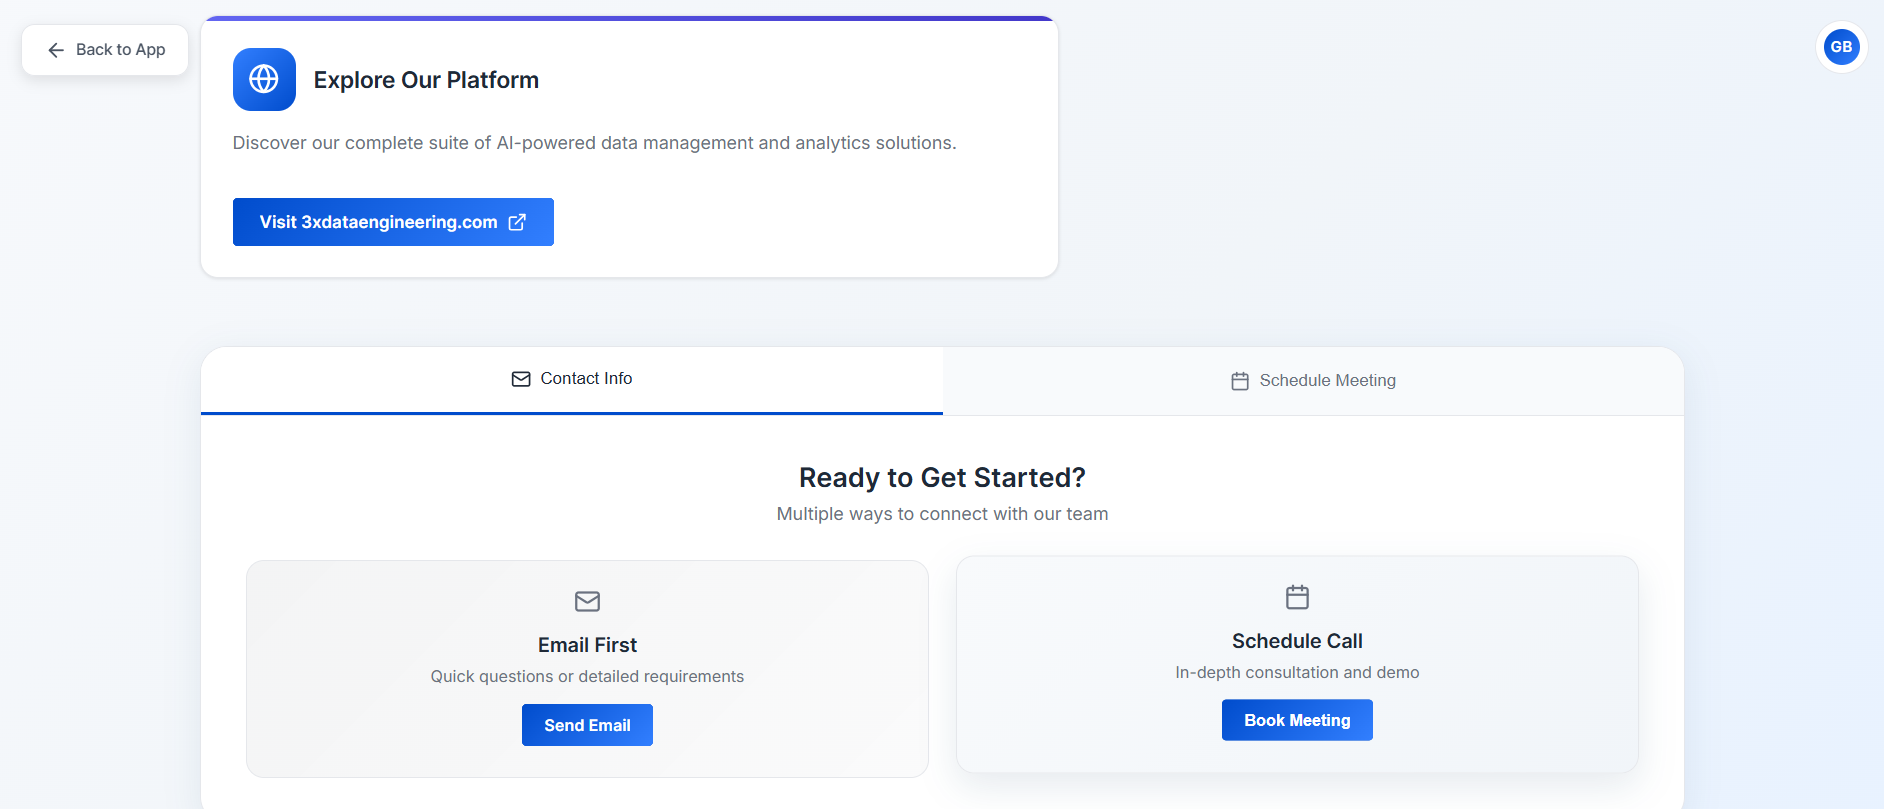Visit 3xdataengineering.com website
The height and width of the screenshot is (809, 1884).
pyautogui.click(x=393, y=222)
